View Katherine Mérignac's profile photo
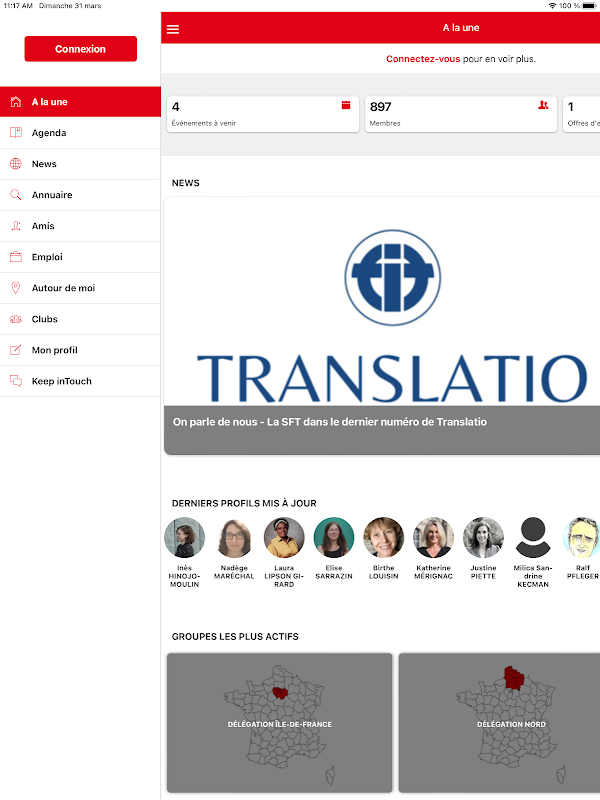The image size is (600, 800). (x=433, y=537)
